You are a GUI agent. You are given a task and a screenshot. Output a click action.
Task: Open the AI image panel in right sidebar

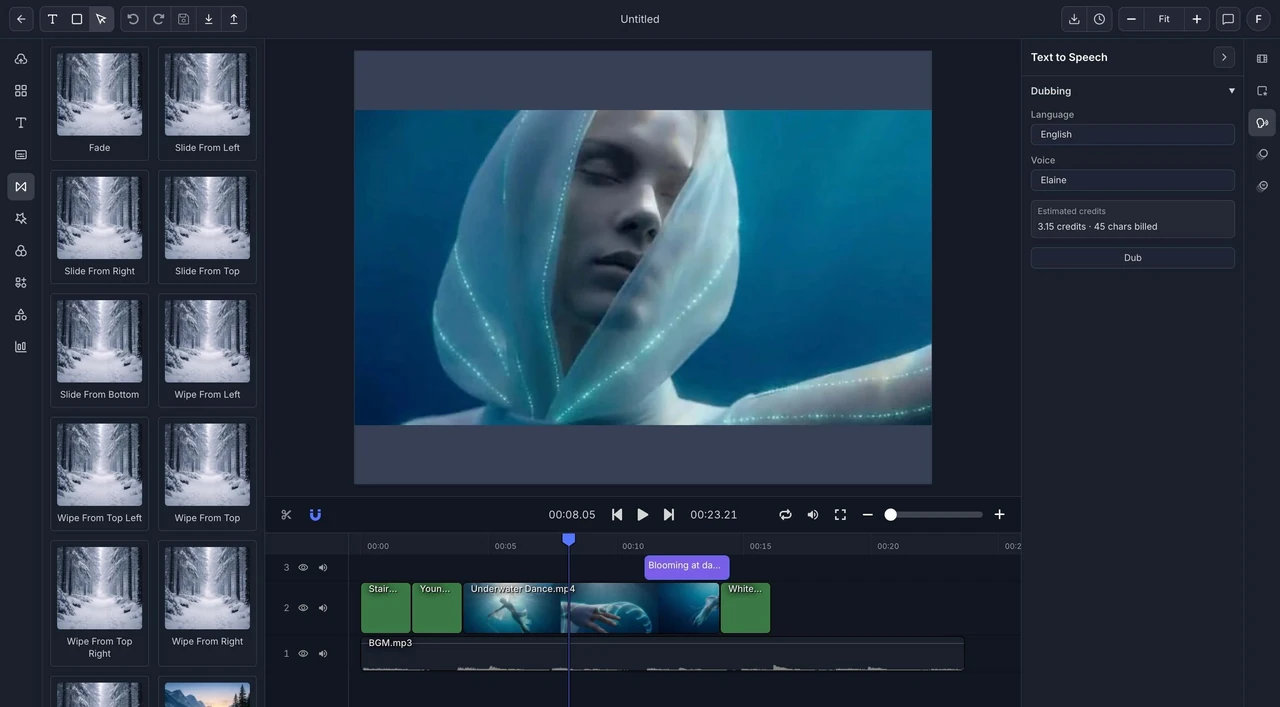1262,91
